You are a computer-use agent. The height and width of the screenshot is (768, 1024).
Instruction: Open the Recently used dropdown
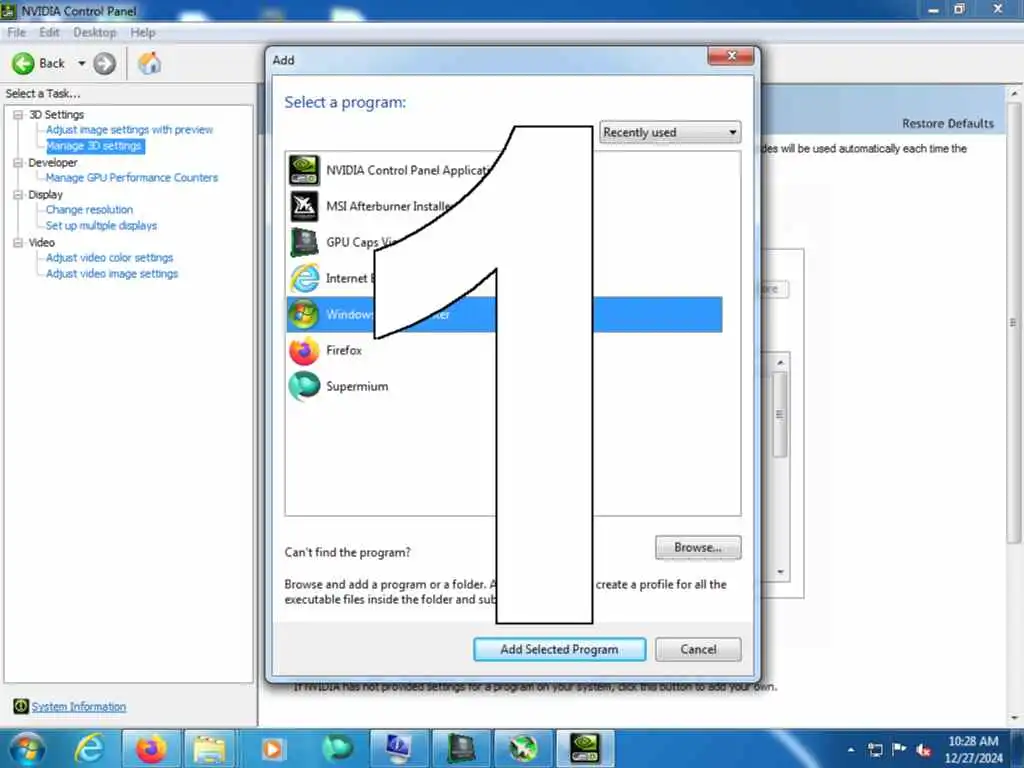670,133
